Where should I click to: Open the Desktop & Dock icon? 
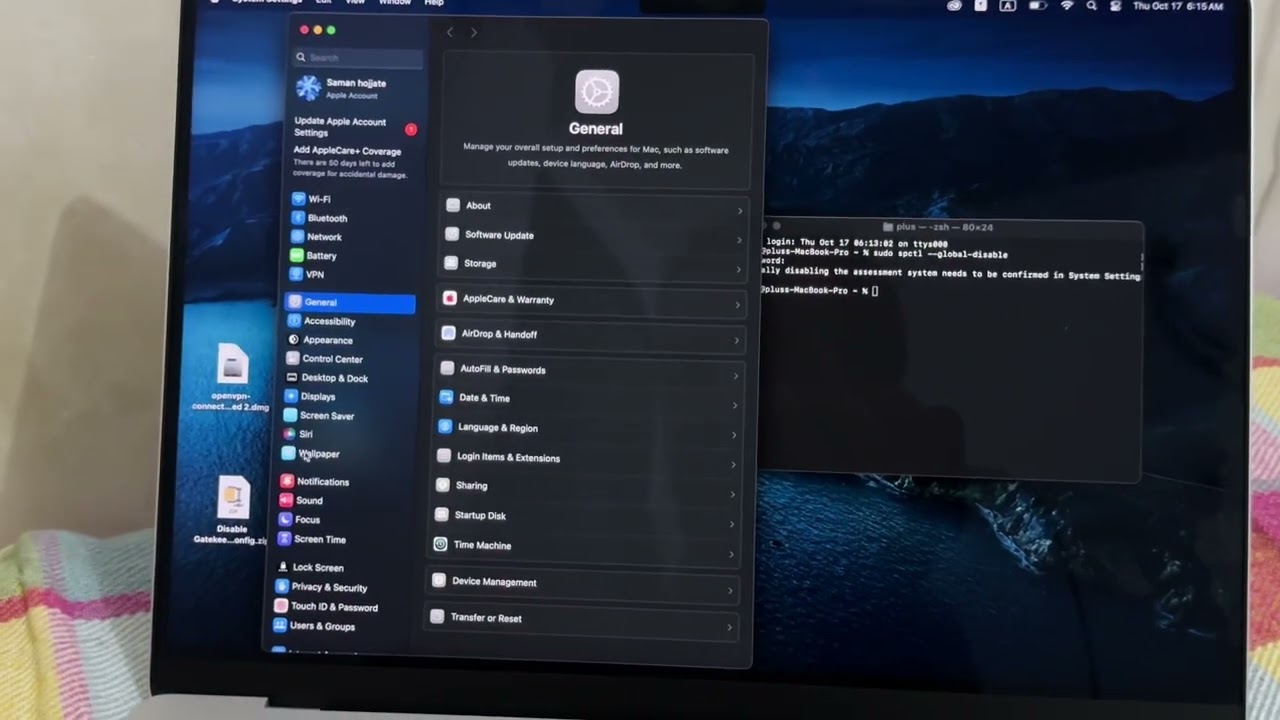(x=292, y=378)
